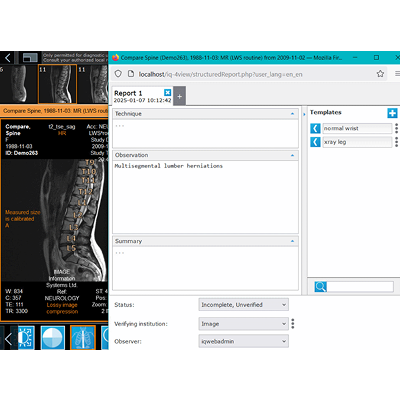Click the add new template plus icon
The height and width of the screenshot is (400, 400).
tap(392, 113)
